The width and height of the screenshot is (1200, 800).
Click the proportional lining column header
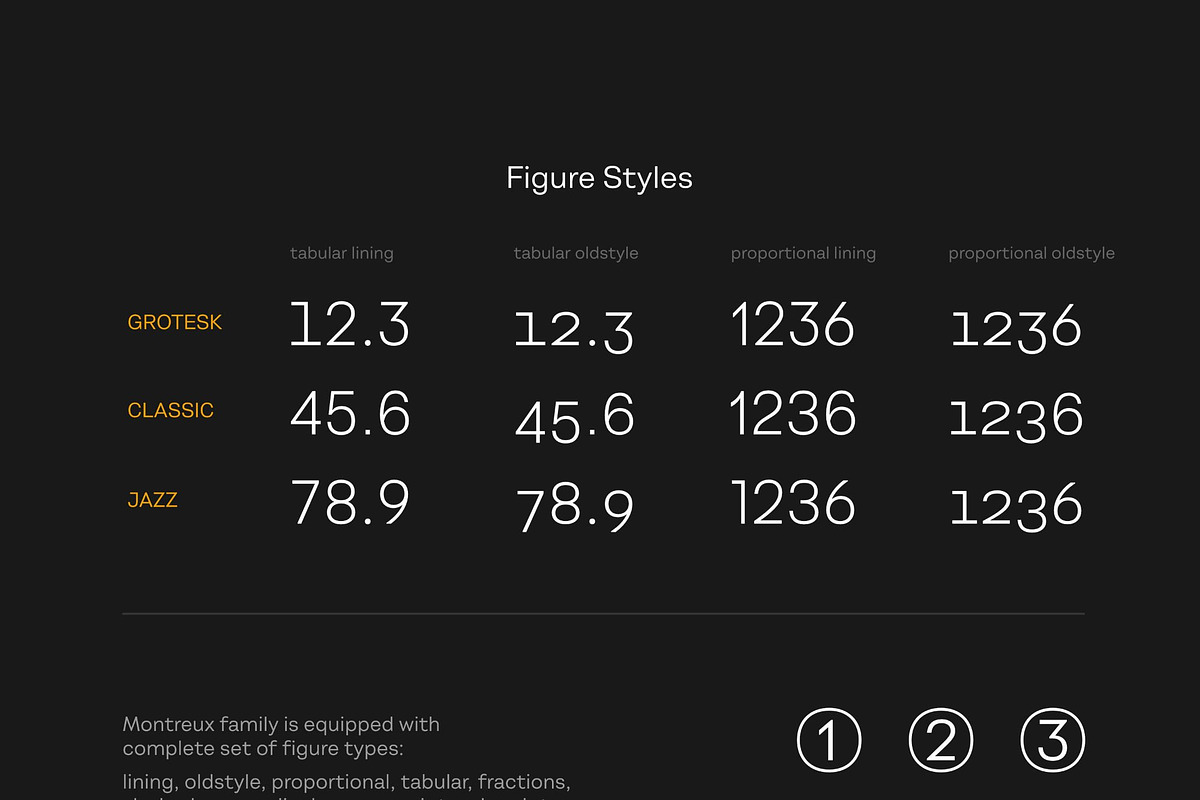803,254
